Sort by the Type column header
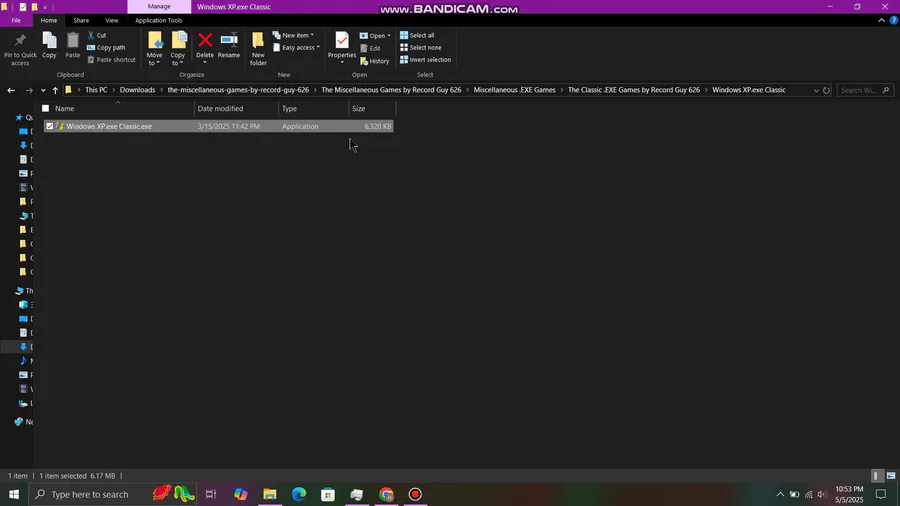 coord(313,108)
